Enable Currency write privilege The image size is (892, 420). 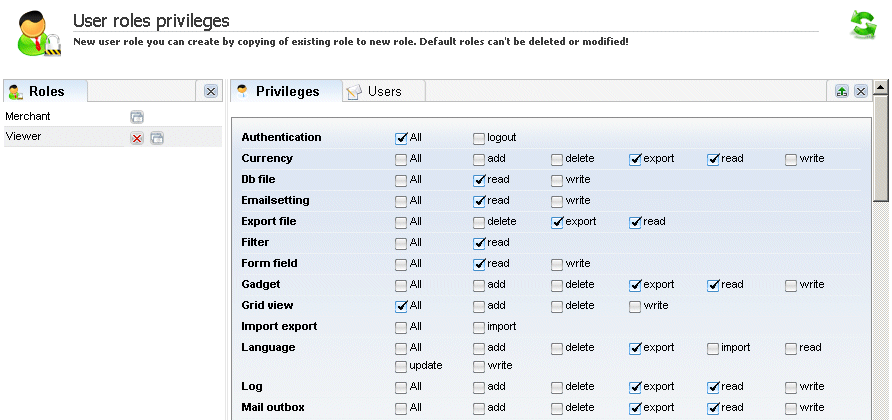[791, 159]
